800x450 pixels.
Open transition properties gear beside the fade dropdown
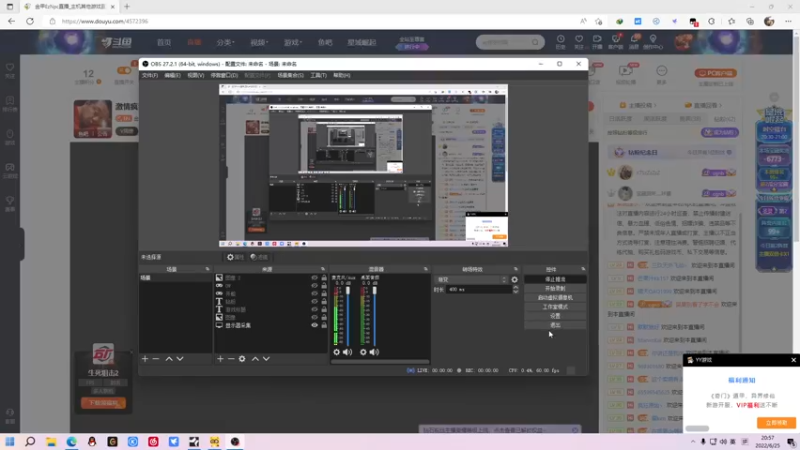[x=514, y=280]
